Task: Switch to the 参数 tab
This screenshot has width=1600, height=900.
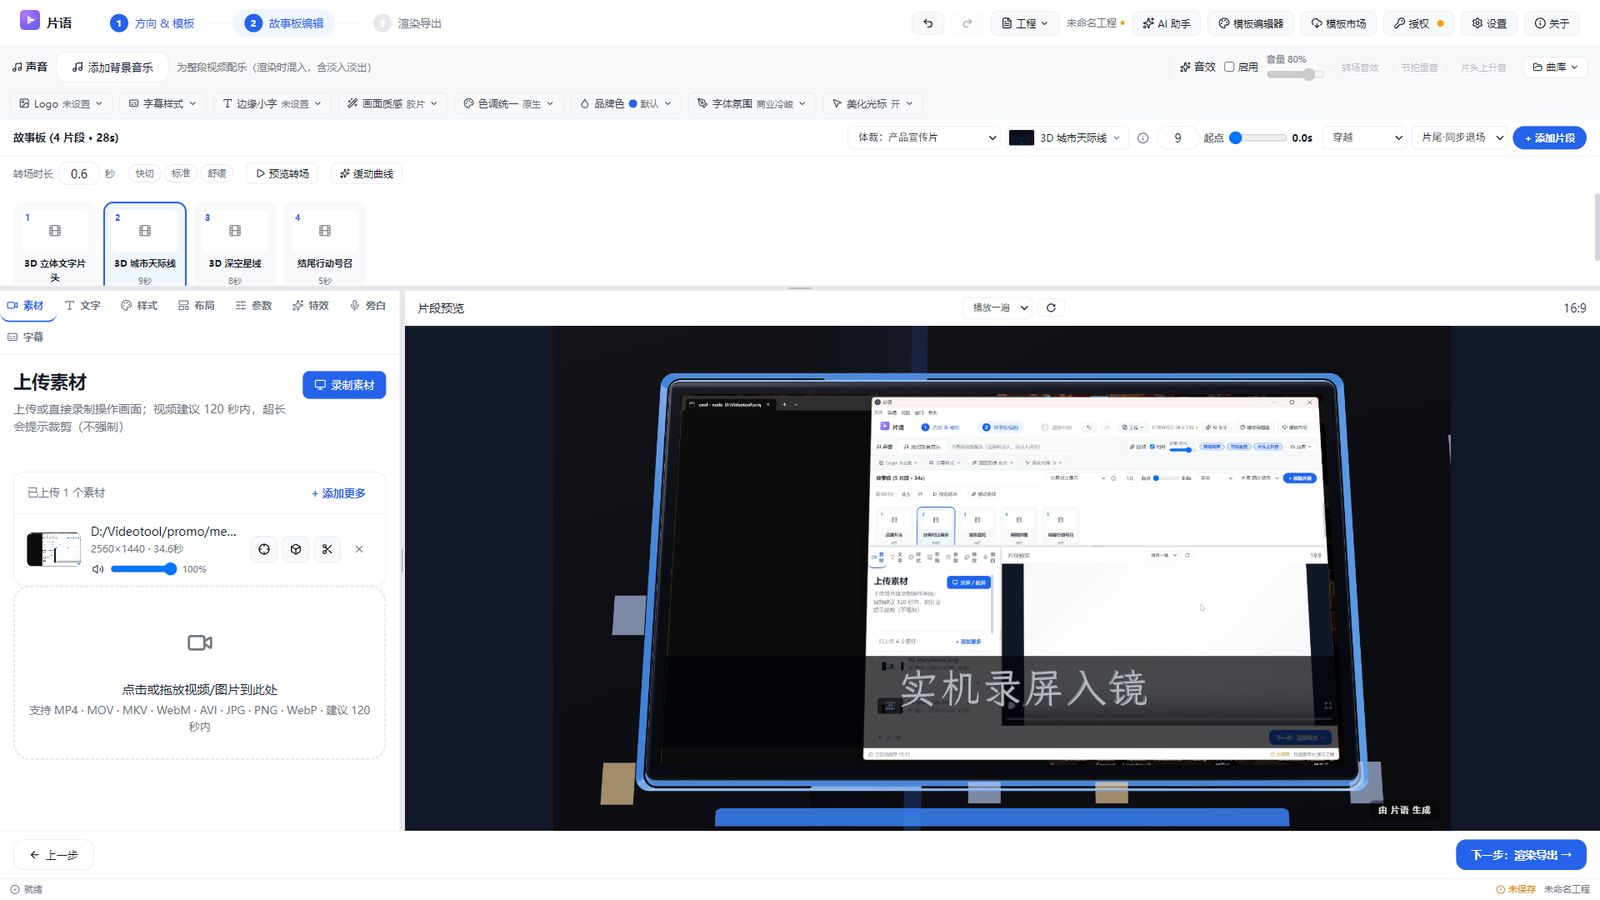Action: tap(254, 306)
